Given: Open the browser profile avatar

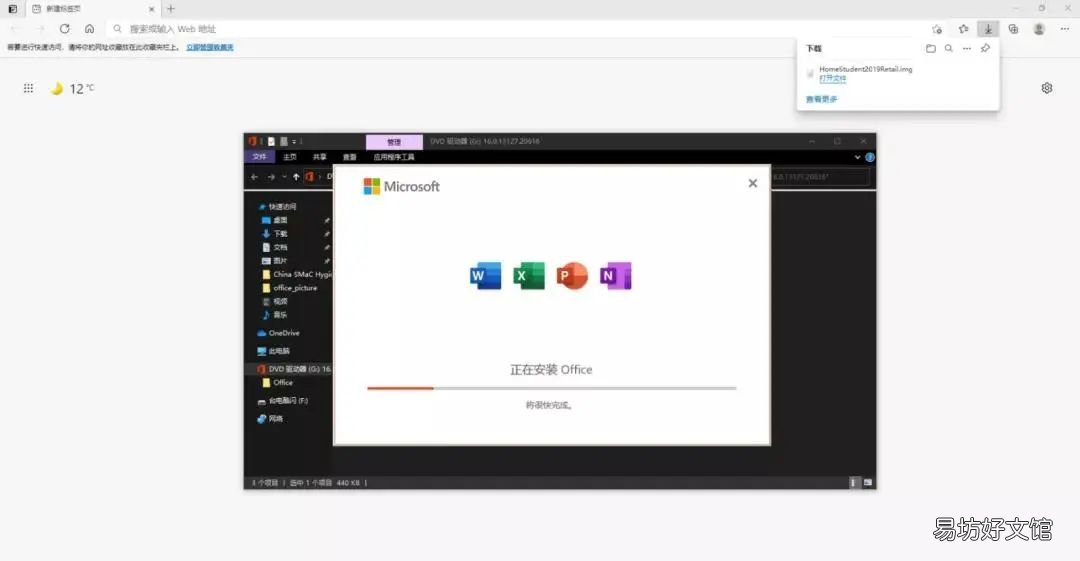Looking at the screenshot, I should pos(1039,29).
